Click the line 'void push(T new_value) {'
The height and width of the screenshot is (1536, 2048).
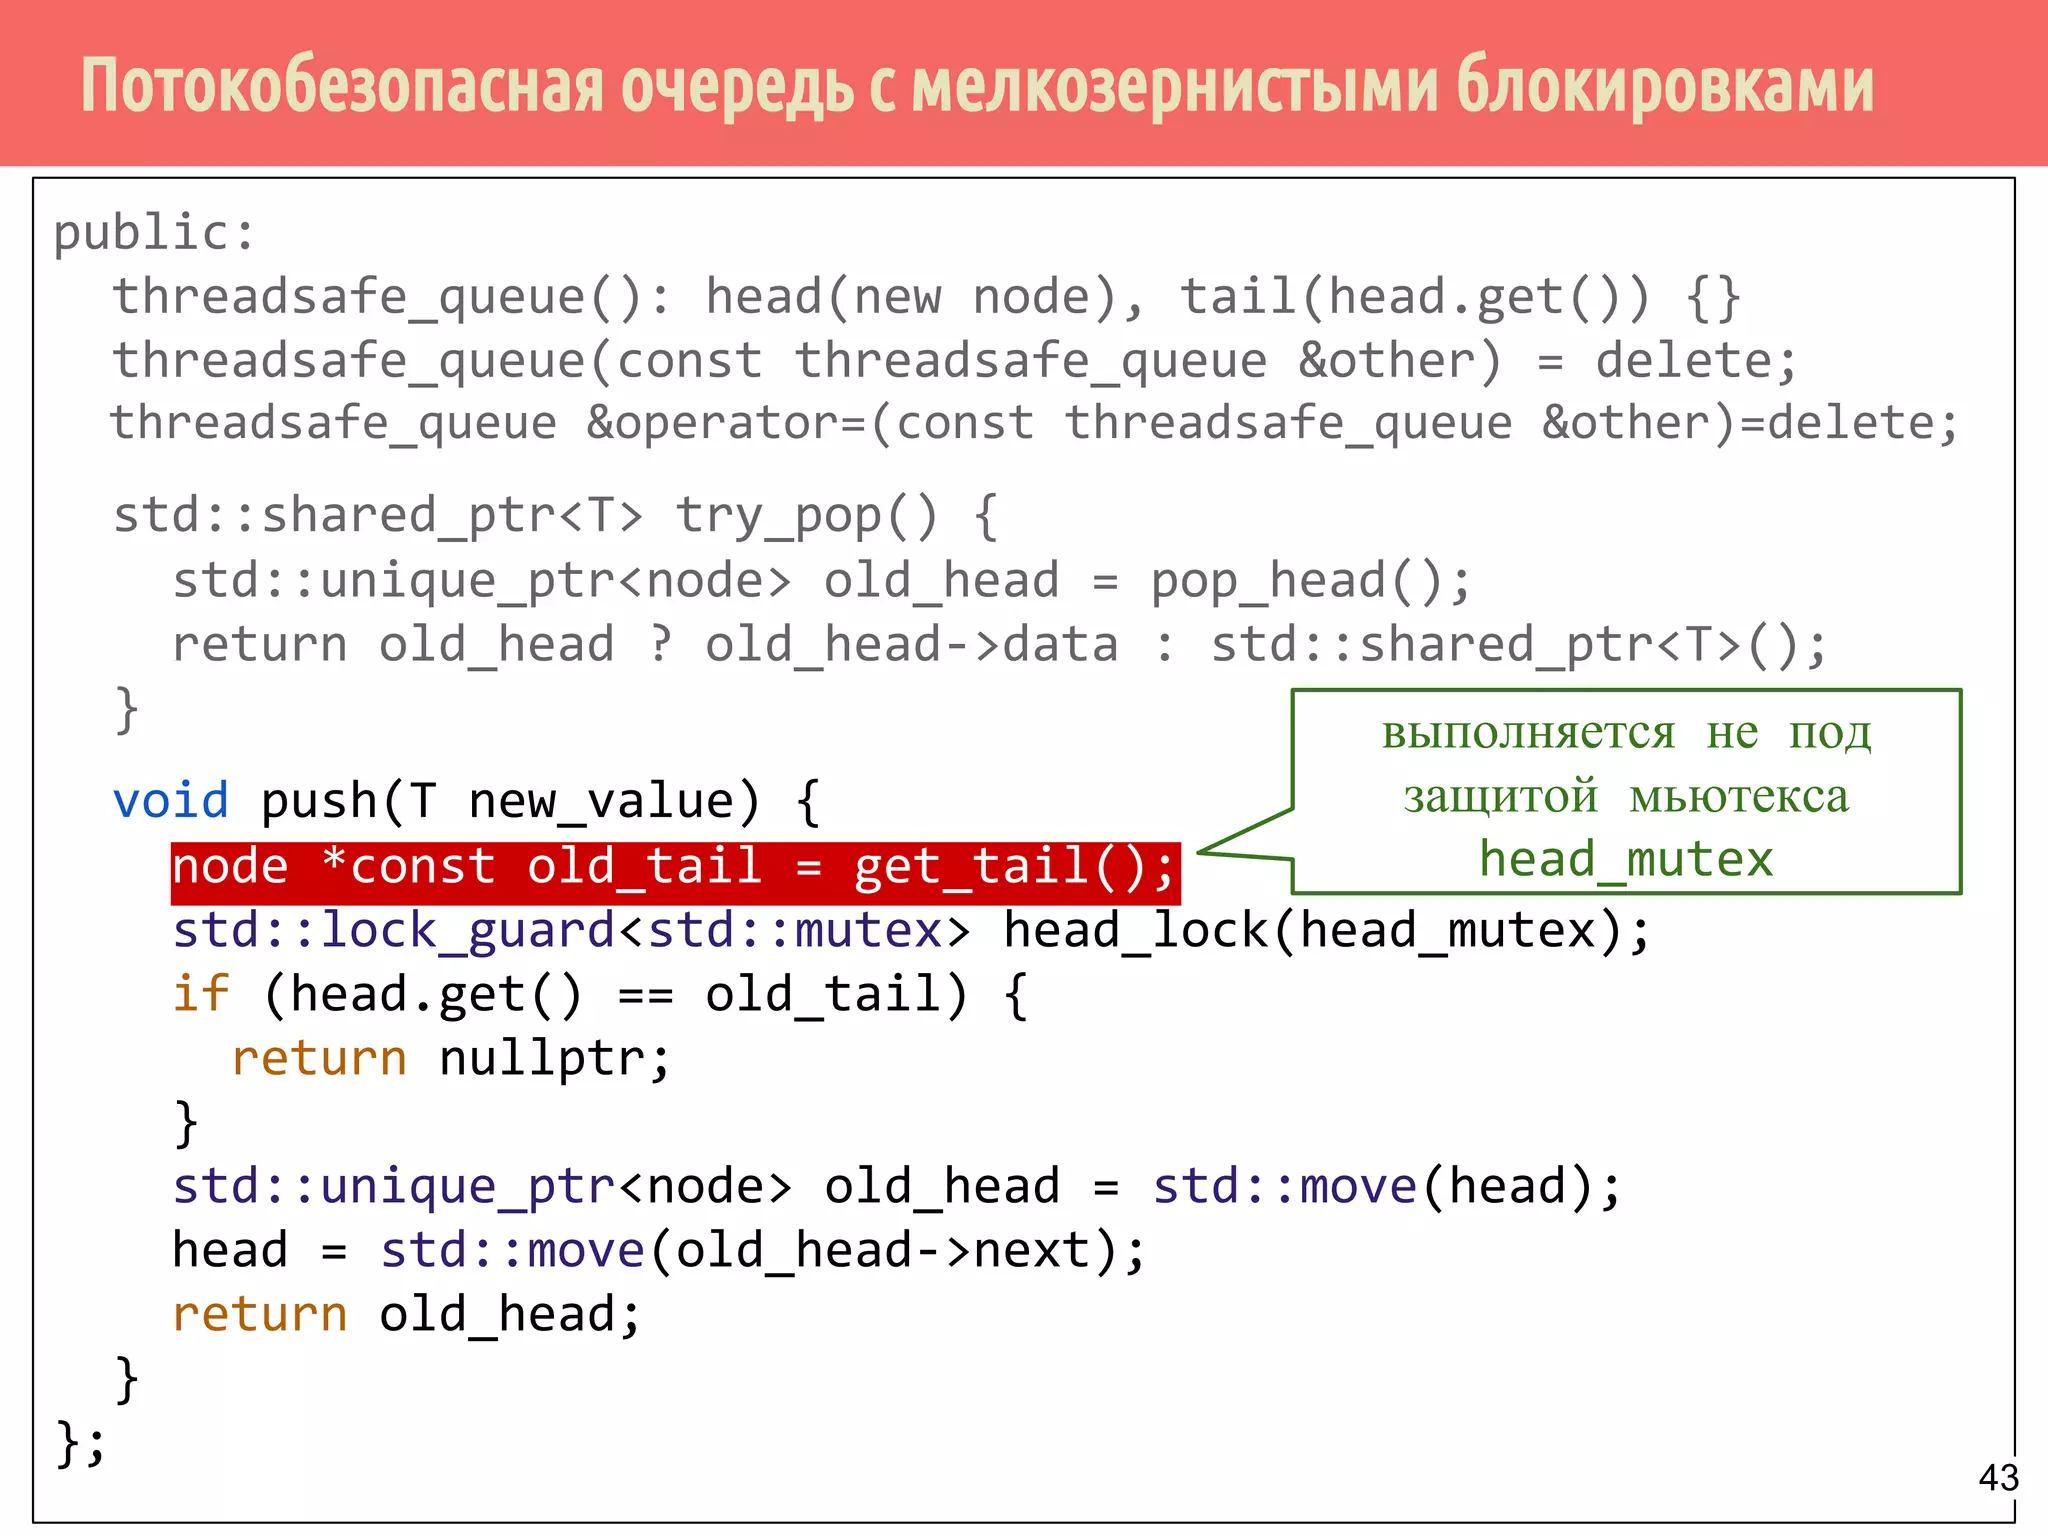pyautogui.click(x=467, y=802)
